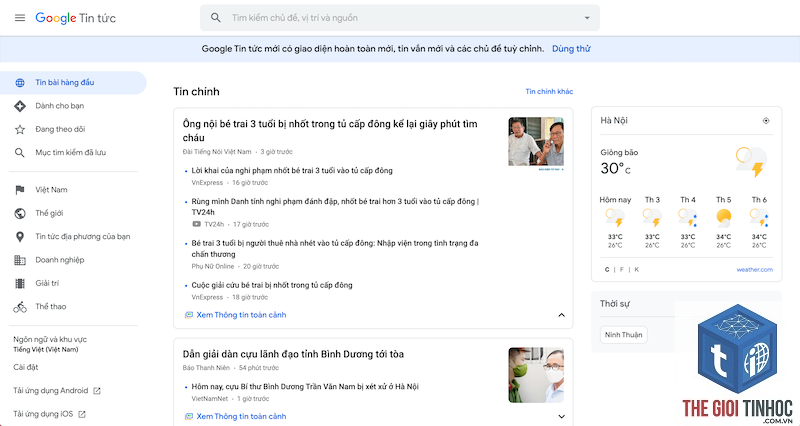Screen dimensions: 800x426
Task: Click the weather location target icon
Action: click(766, 121)
